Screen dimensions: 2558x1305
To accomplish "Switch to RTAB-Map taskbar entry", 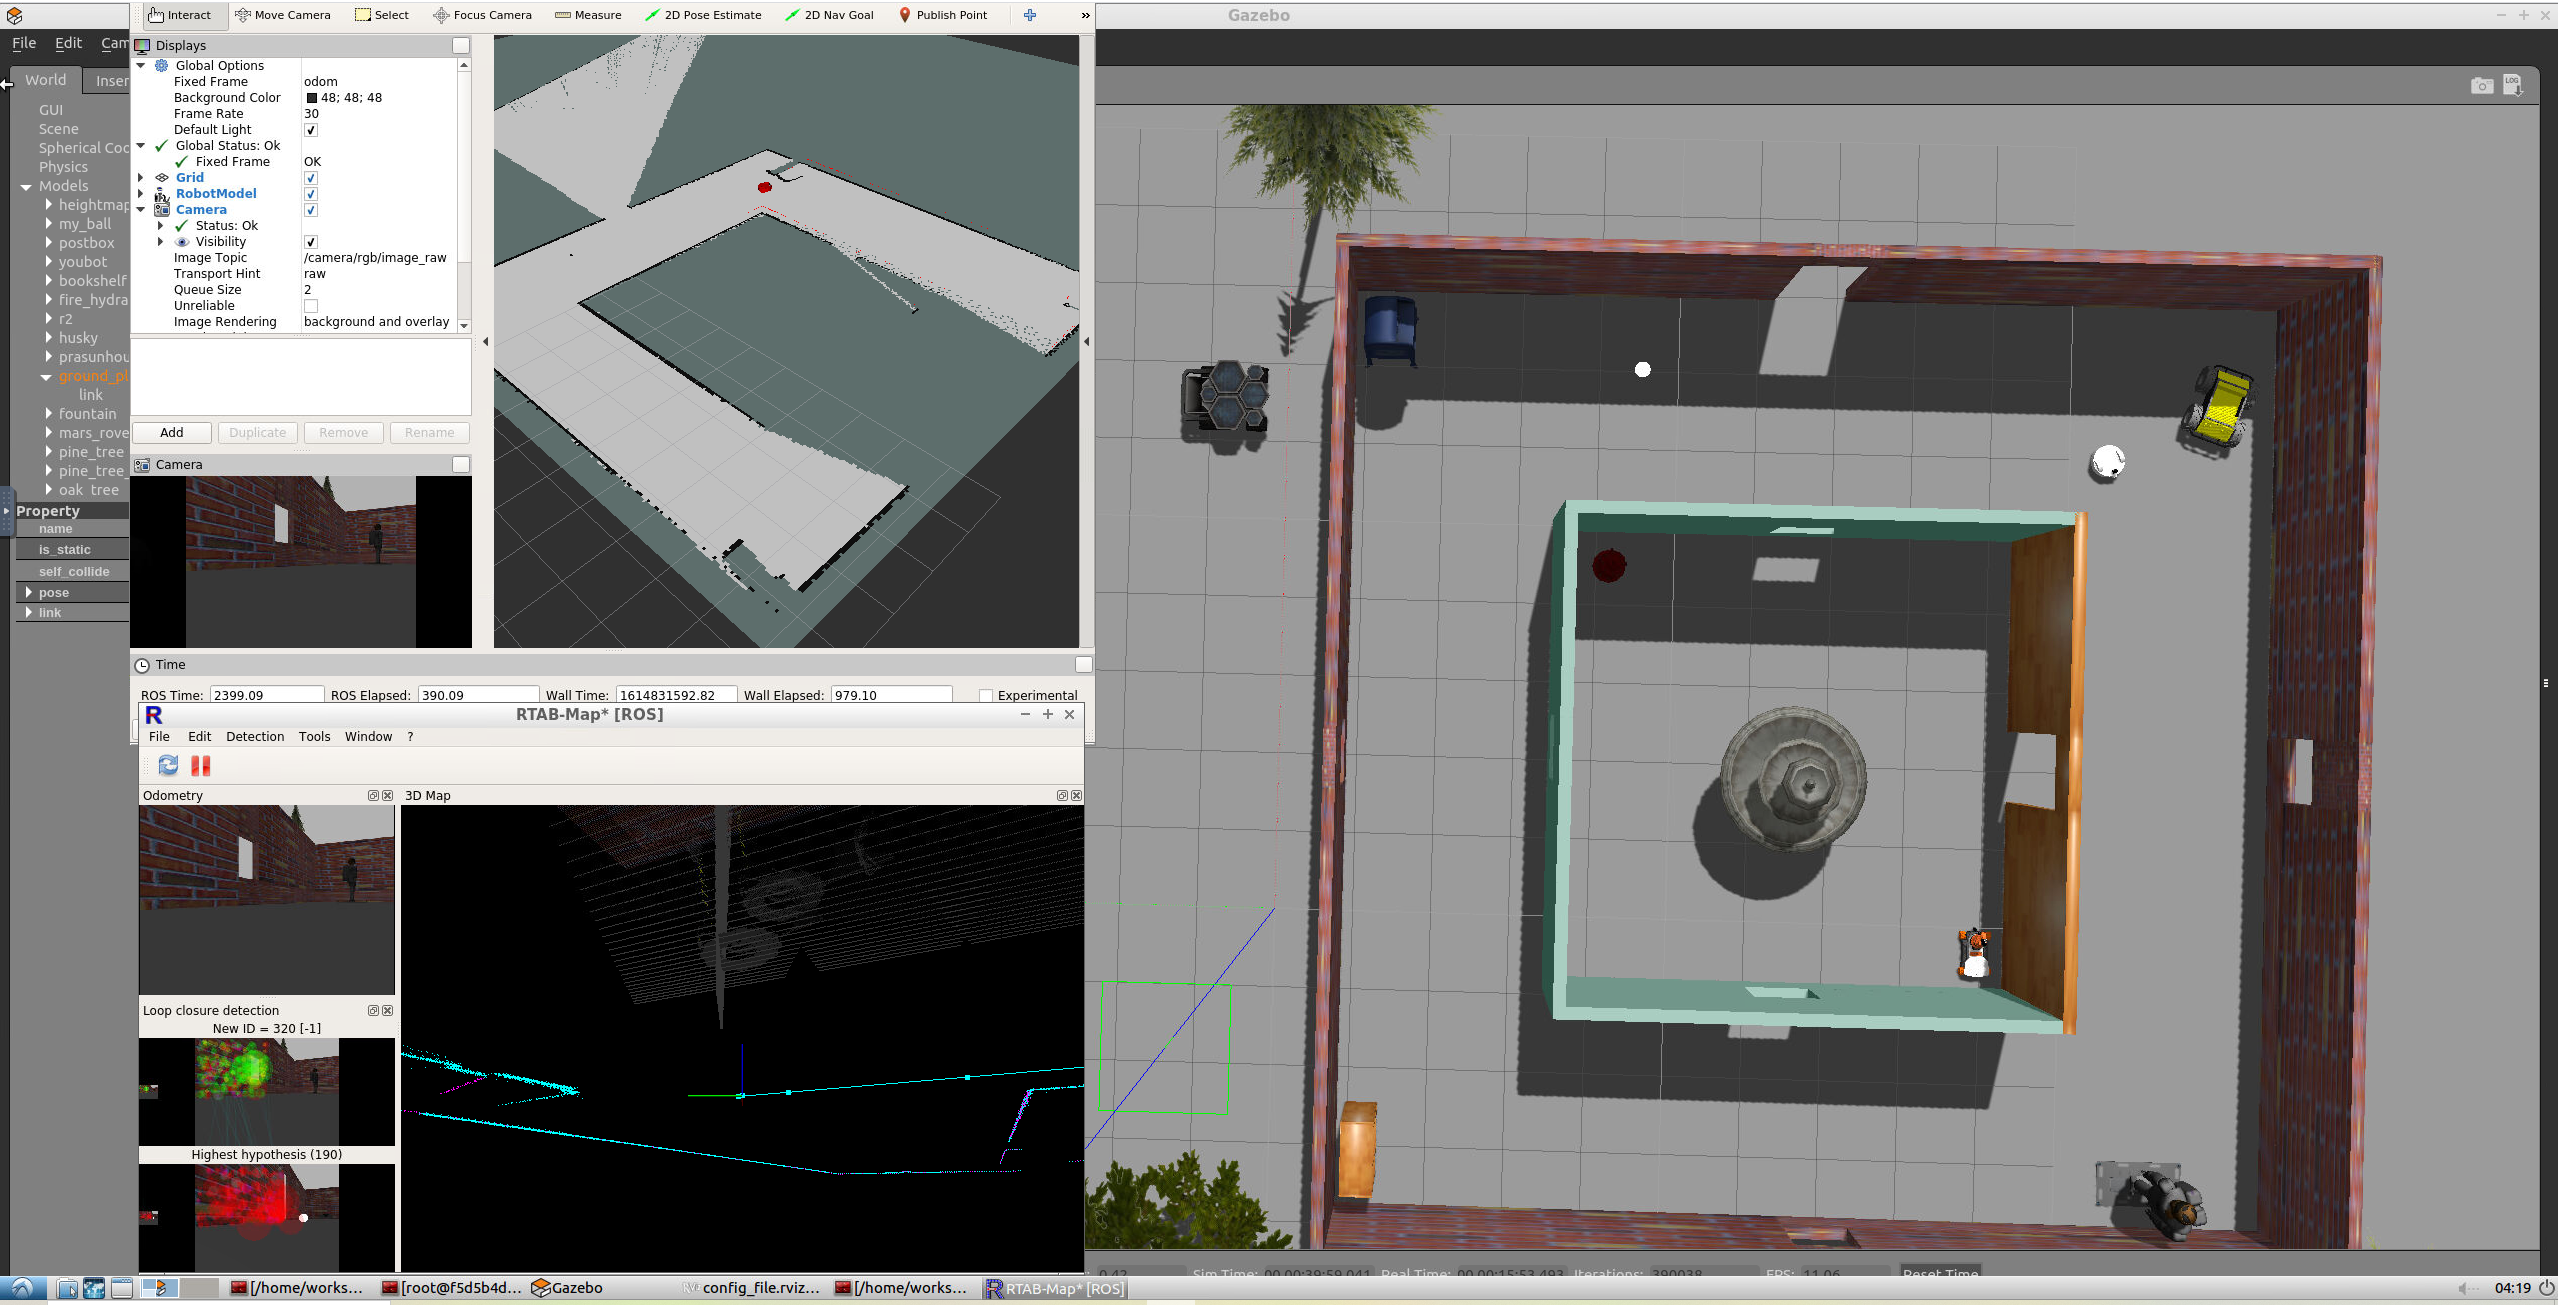I will pyautogui.click(x=1055, y=1288).
